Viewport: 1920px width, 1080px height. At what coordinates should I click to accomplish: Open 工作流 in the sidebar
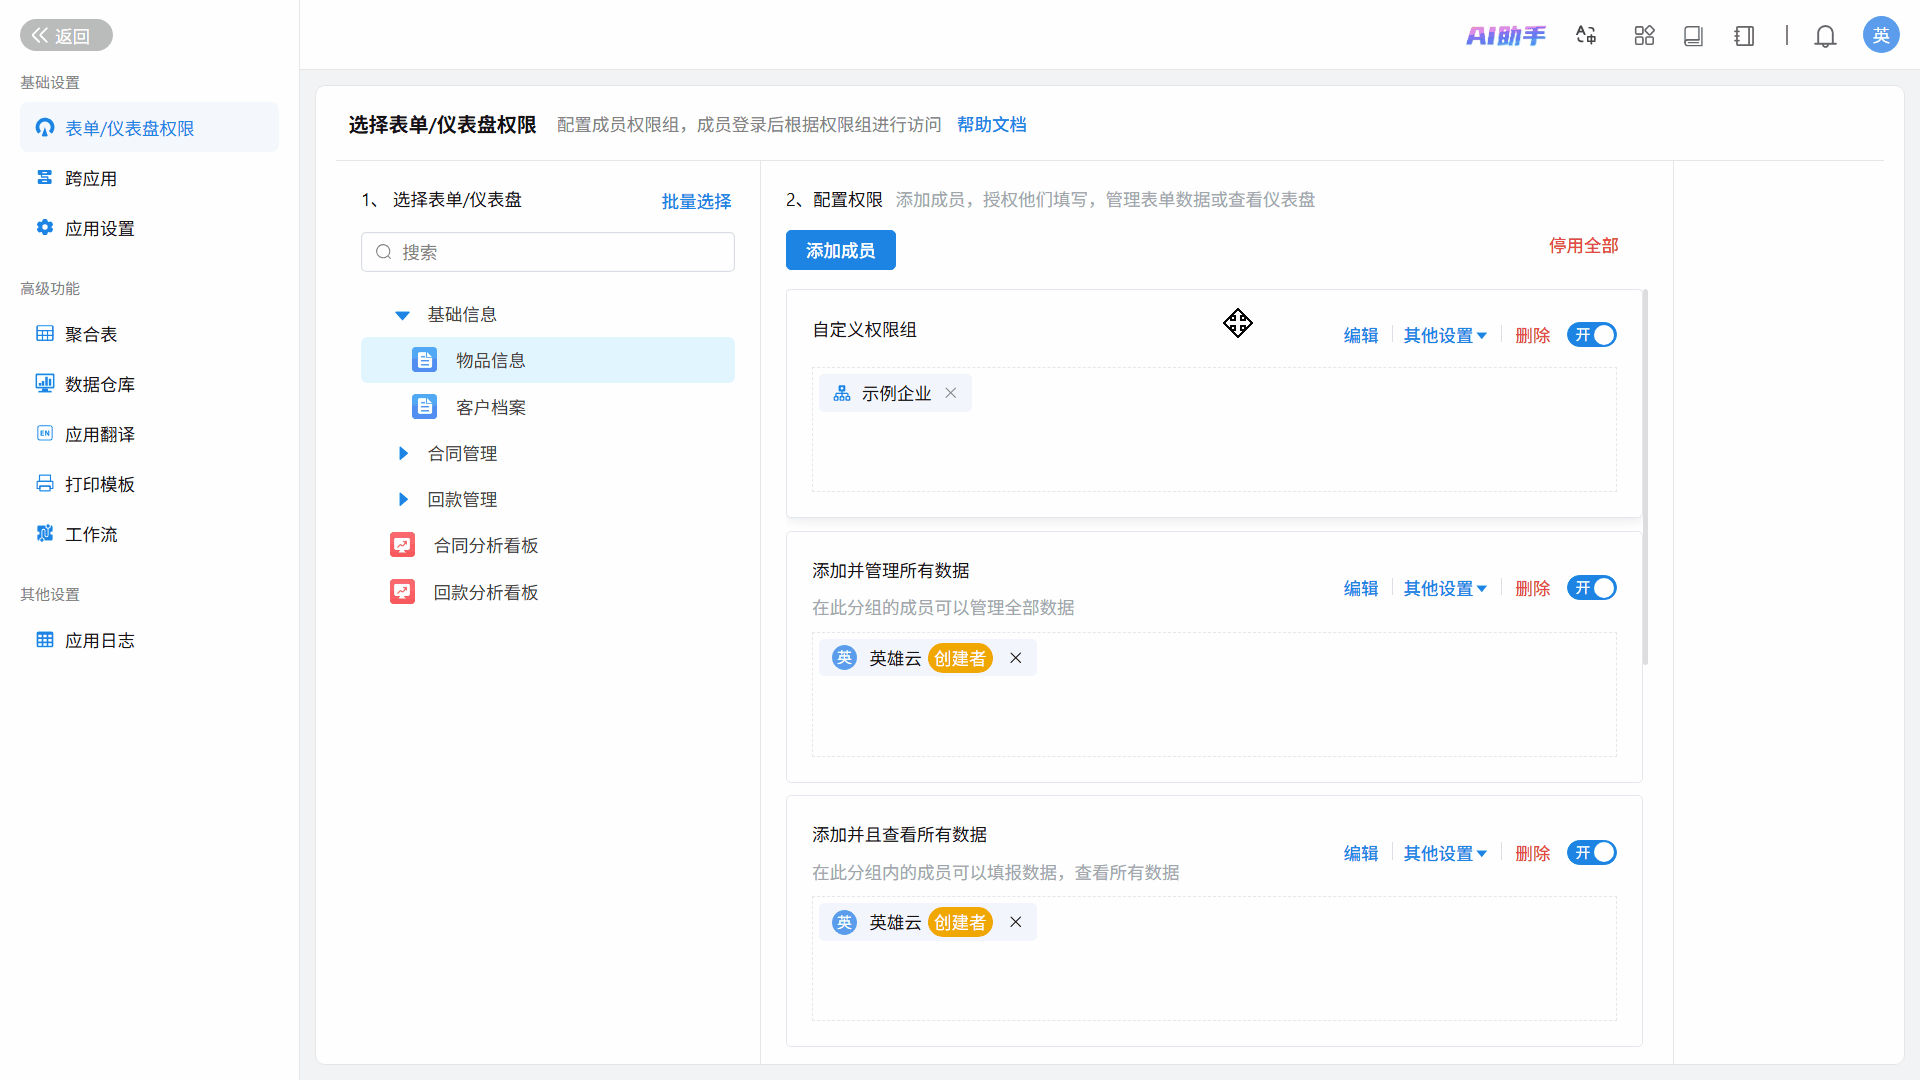(x=91, y=535)
